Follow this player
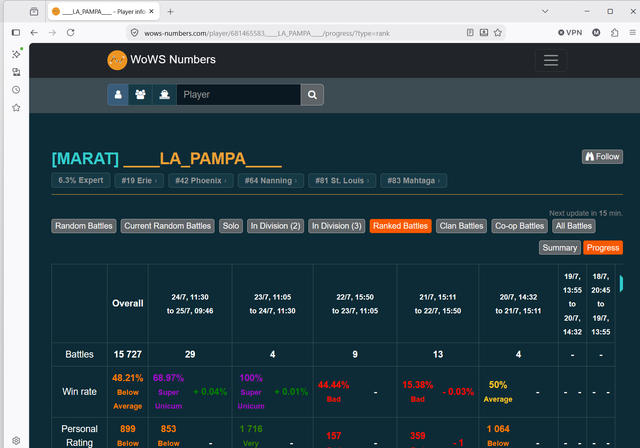Screen dimensions: 640x448 click(602, 157)
